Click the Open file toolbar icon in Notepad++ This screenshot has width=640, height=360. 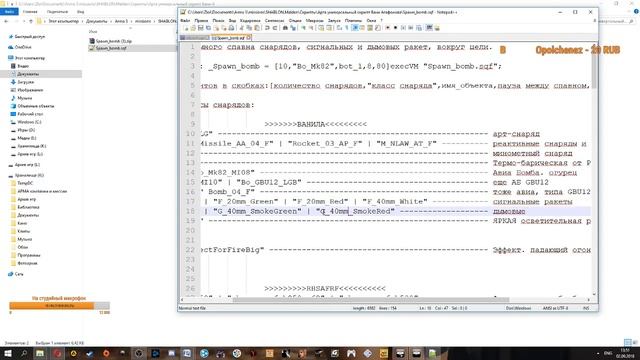[x=193, y=28]
